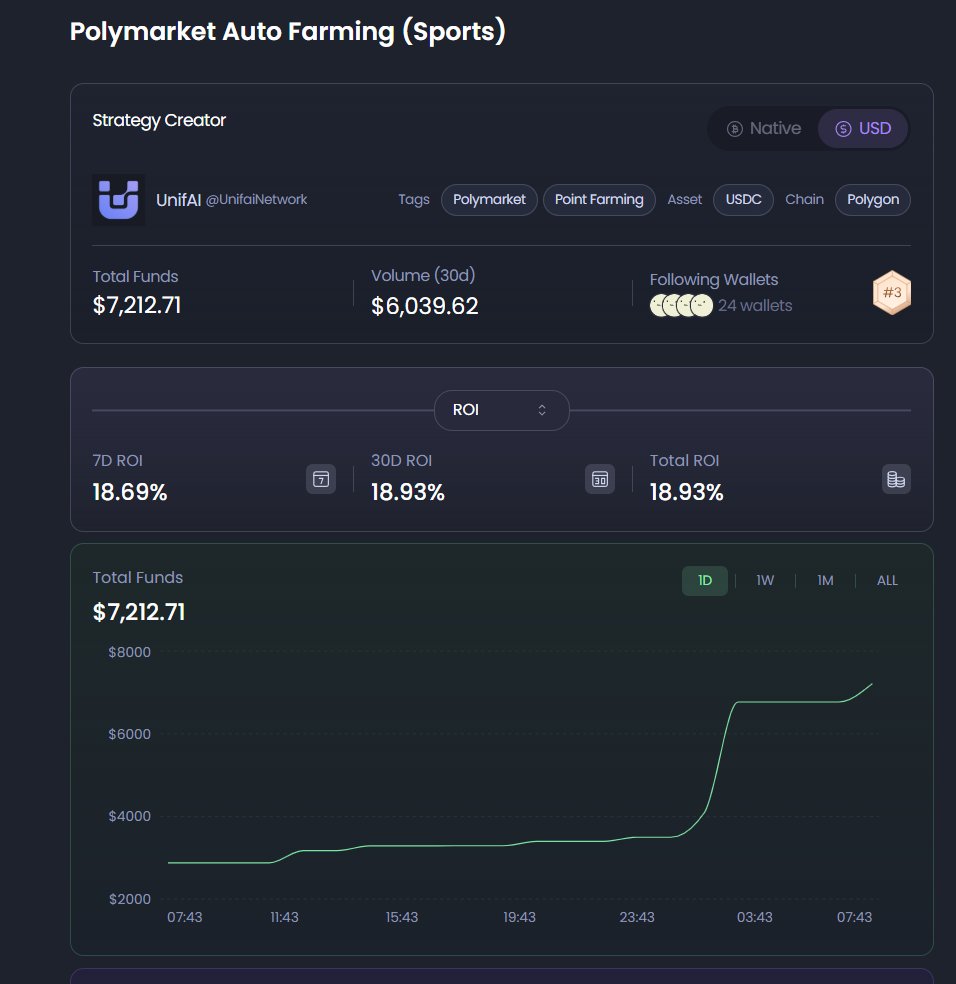Click the $7,212.71 Total Funds value in creator card
956x984 pixels.
tap(137, 306)
